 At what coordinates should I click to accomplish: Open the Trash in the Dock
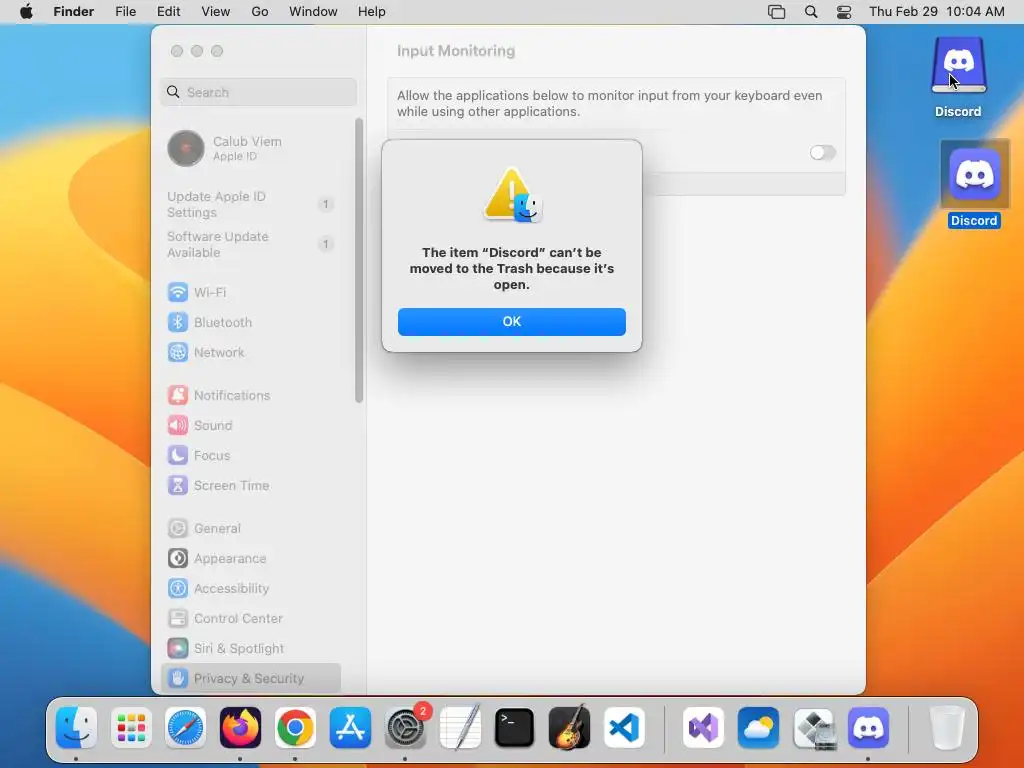(x=947, y=727)
